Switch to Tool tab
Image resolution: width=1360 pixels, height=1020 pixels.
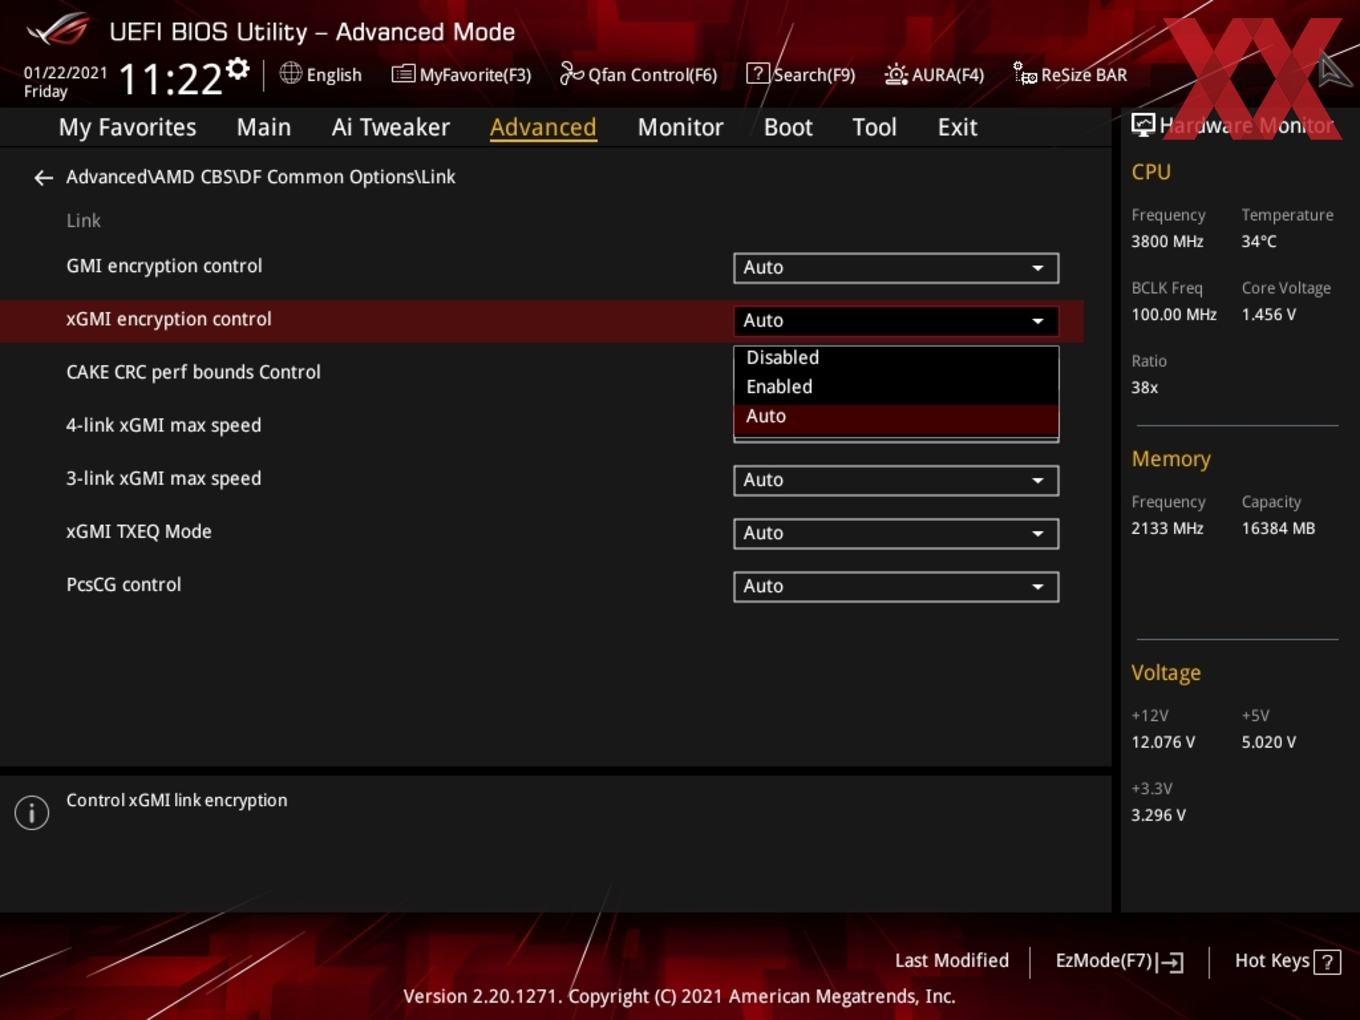(x=874, y=128)
